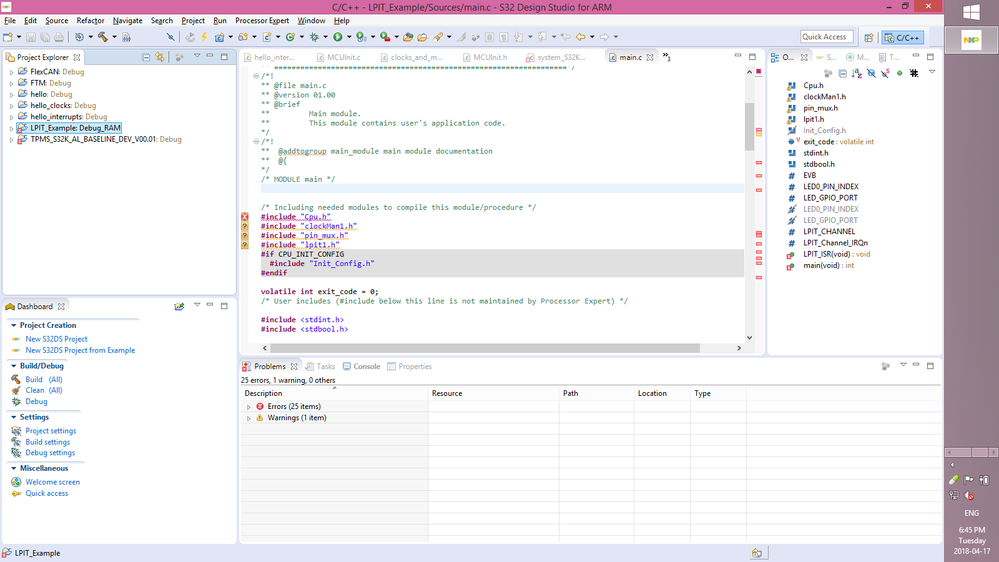Viewport: 999px width, 562px height.
Task: Expand the FlexCAN project tree
Action: 11,72
